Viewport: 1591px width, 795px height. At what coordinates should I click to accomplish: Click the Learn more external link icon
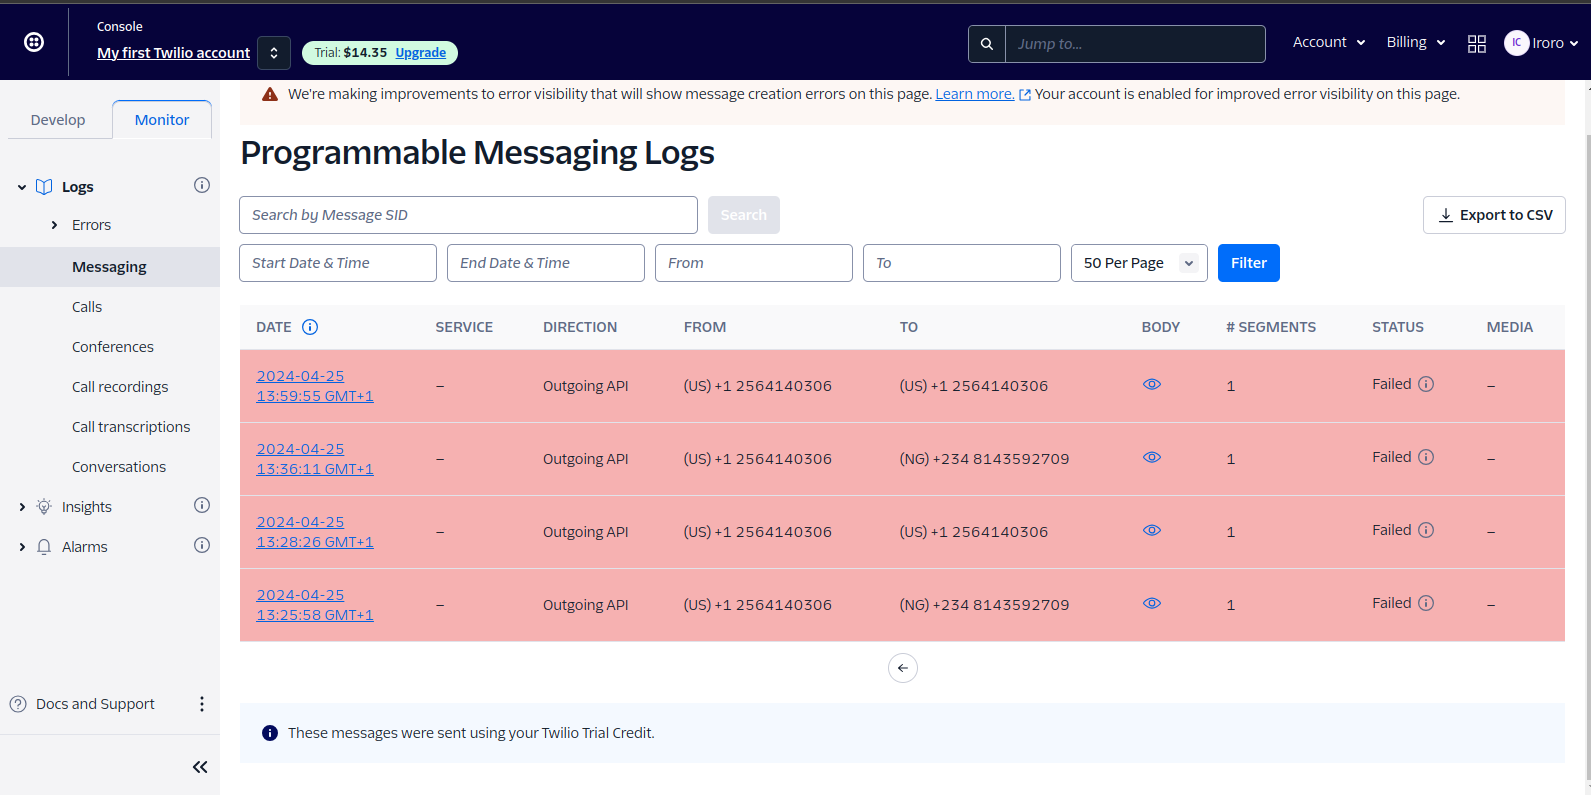coord(1025,95)
